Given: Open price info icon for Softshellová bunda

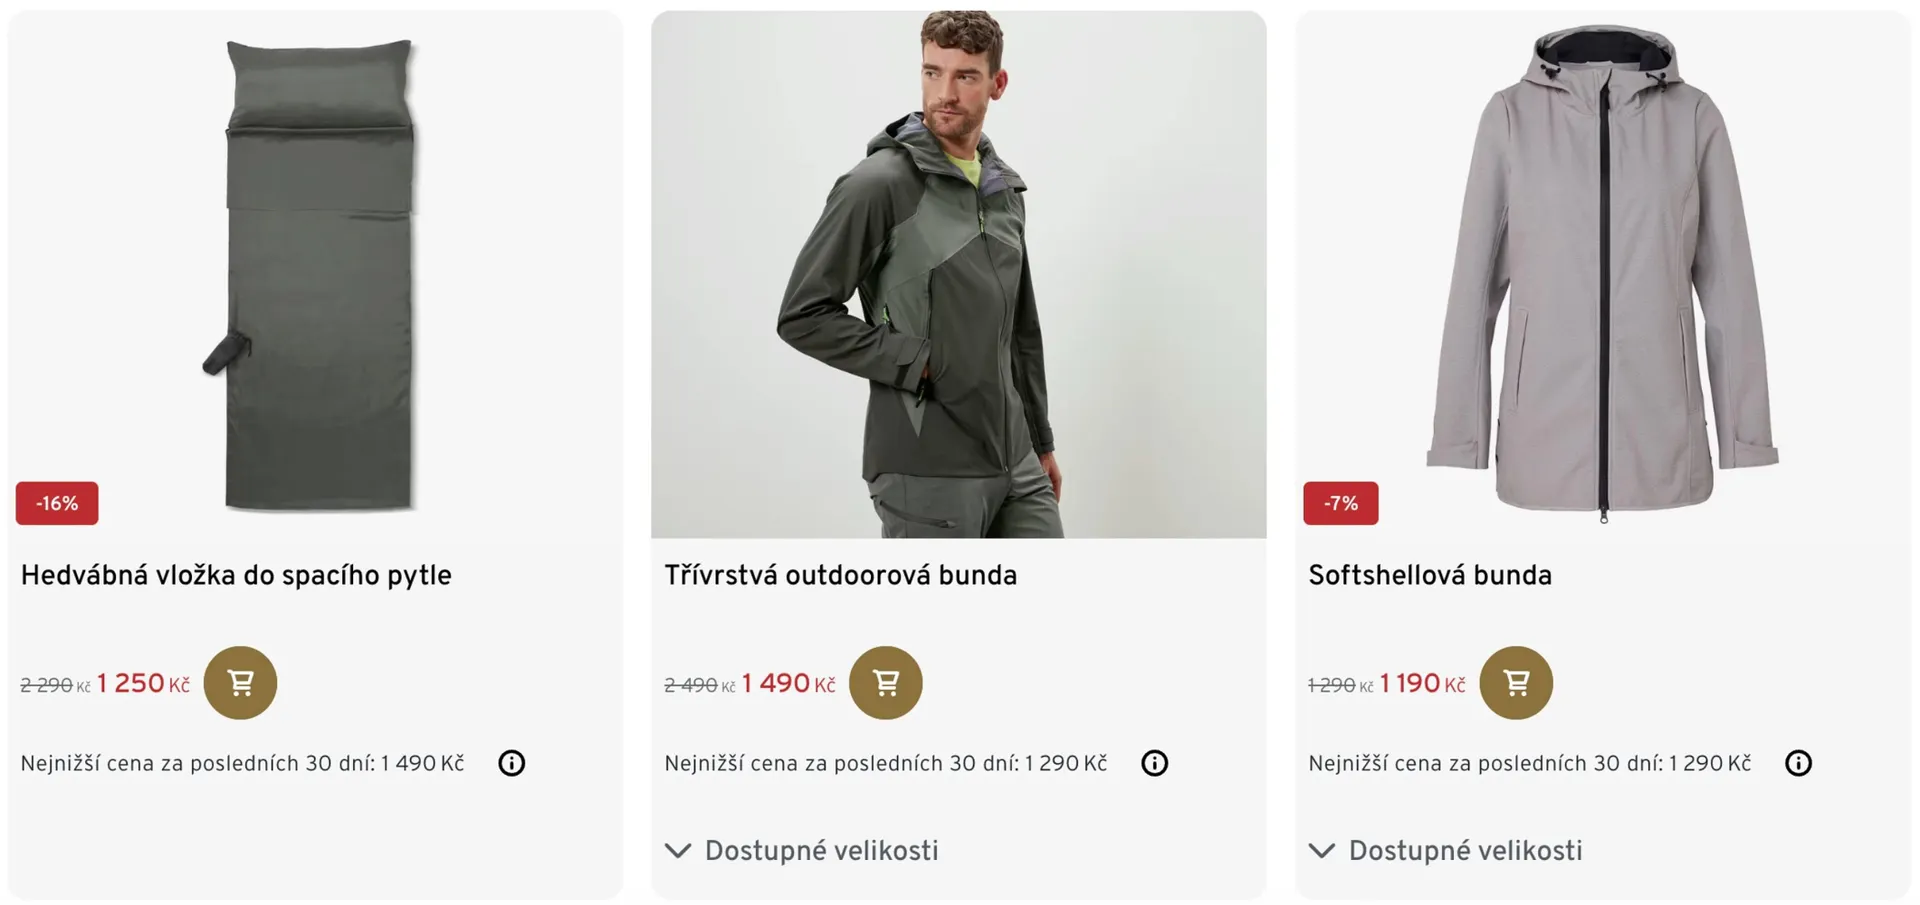Looking at the screenshot, I should [1798, 763].
